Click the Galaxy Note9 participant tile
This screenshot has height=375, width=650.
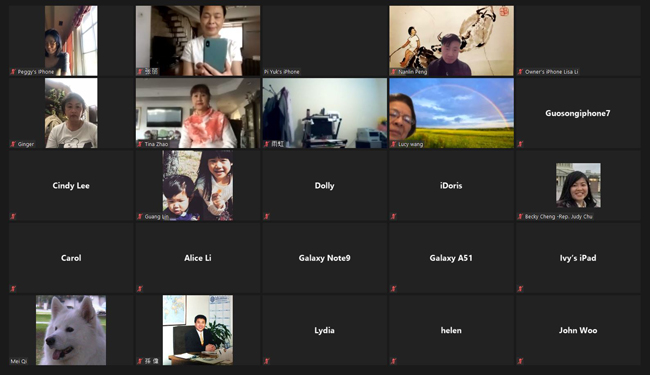(x=324, y=258)
